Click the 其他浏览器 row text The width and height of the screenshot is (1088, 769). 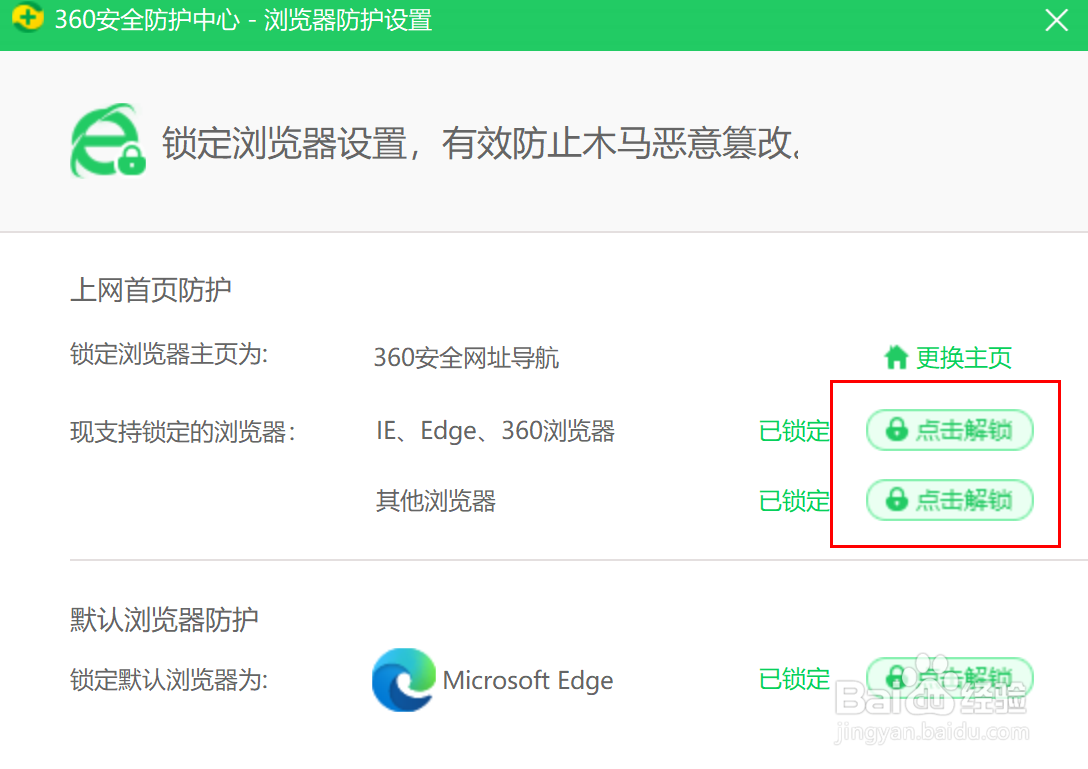436,500
